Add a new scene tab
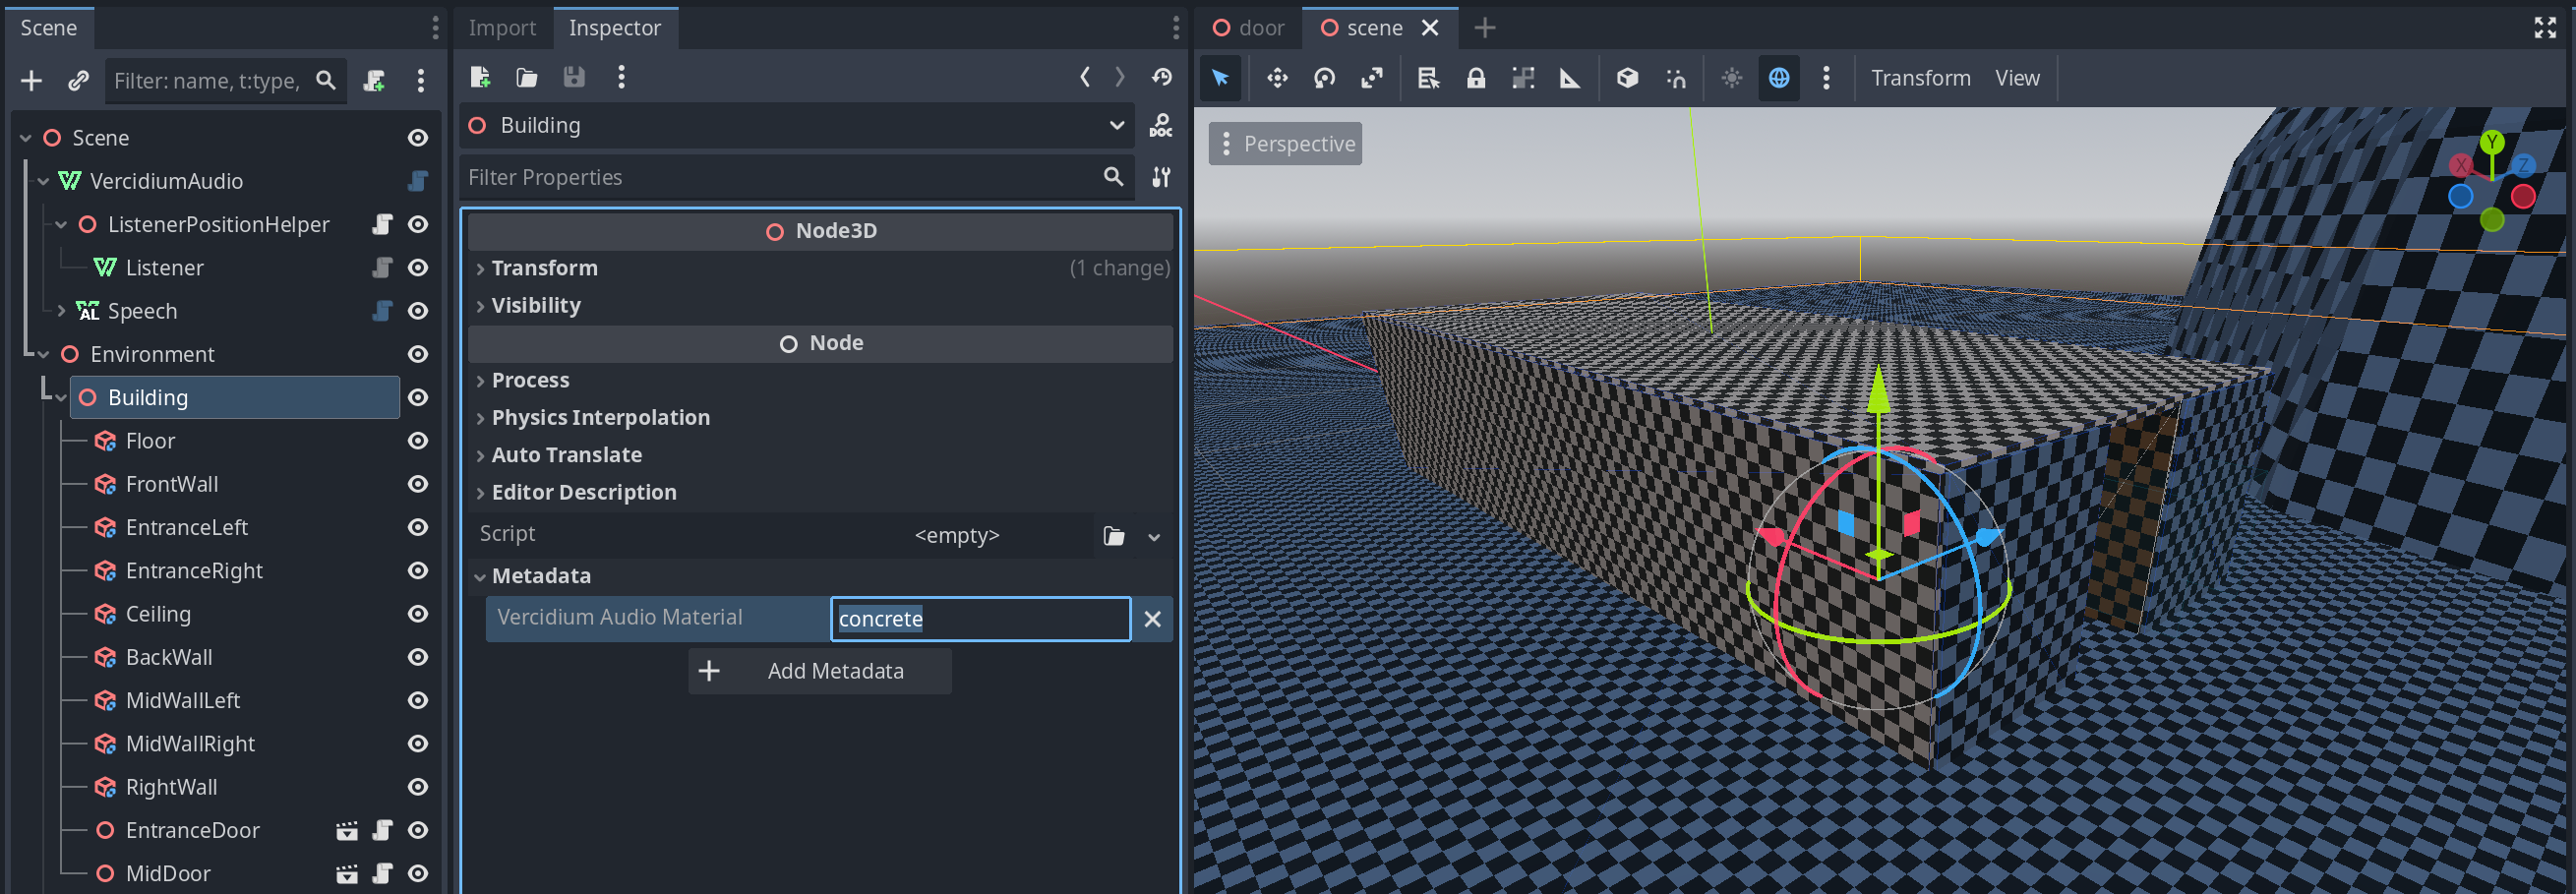The image size is (2576, 894). [1485, 28]
